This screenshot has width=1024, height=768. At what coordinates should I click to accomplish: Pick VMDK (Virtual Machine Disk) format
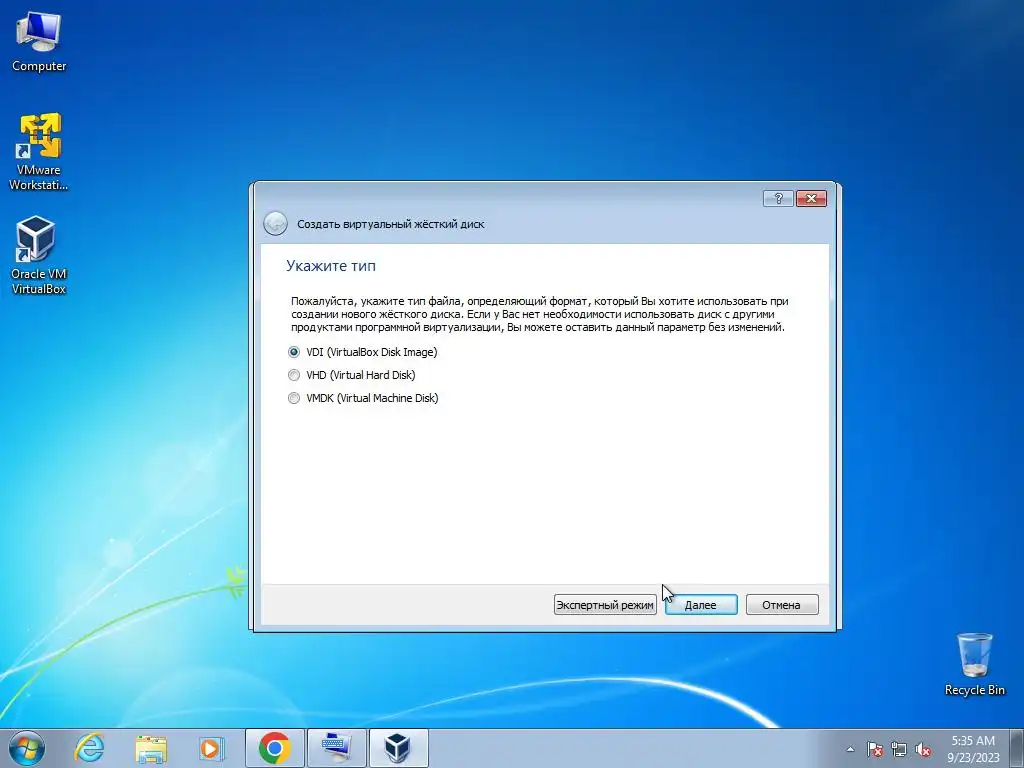click(x=363, y=398)
